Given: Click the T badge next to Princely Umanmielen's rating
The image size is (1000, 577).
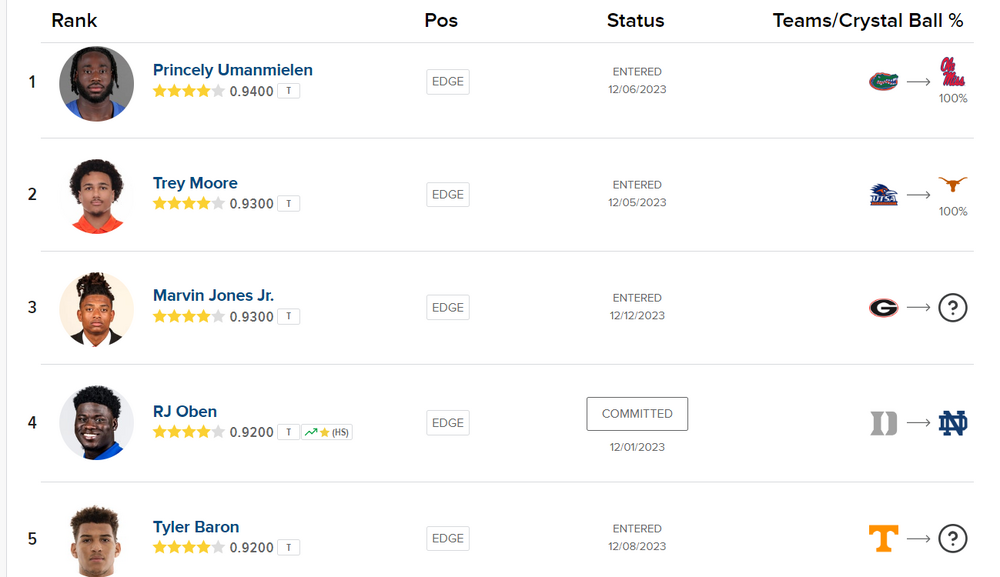Looking at the screenshot, I should click(289, 91).
